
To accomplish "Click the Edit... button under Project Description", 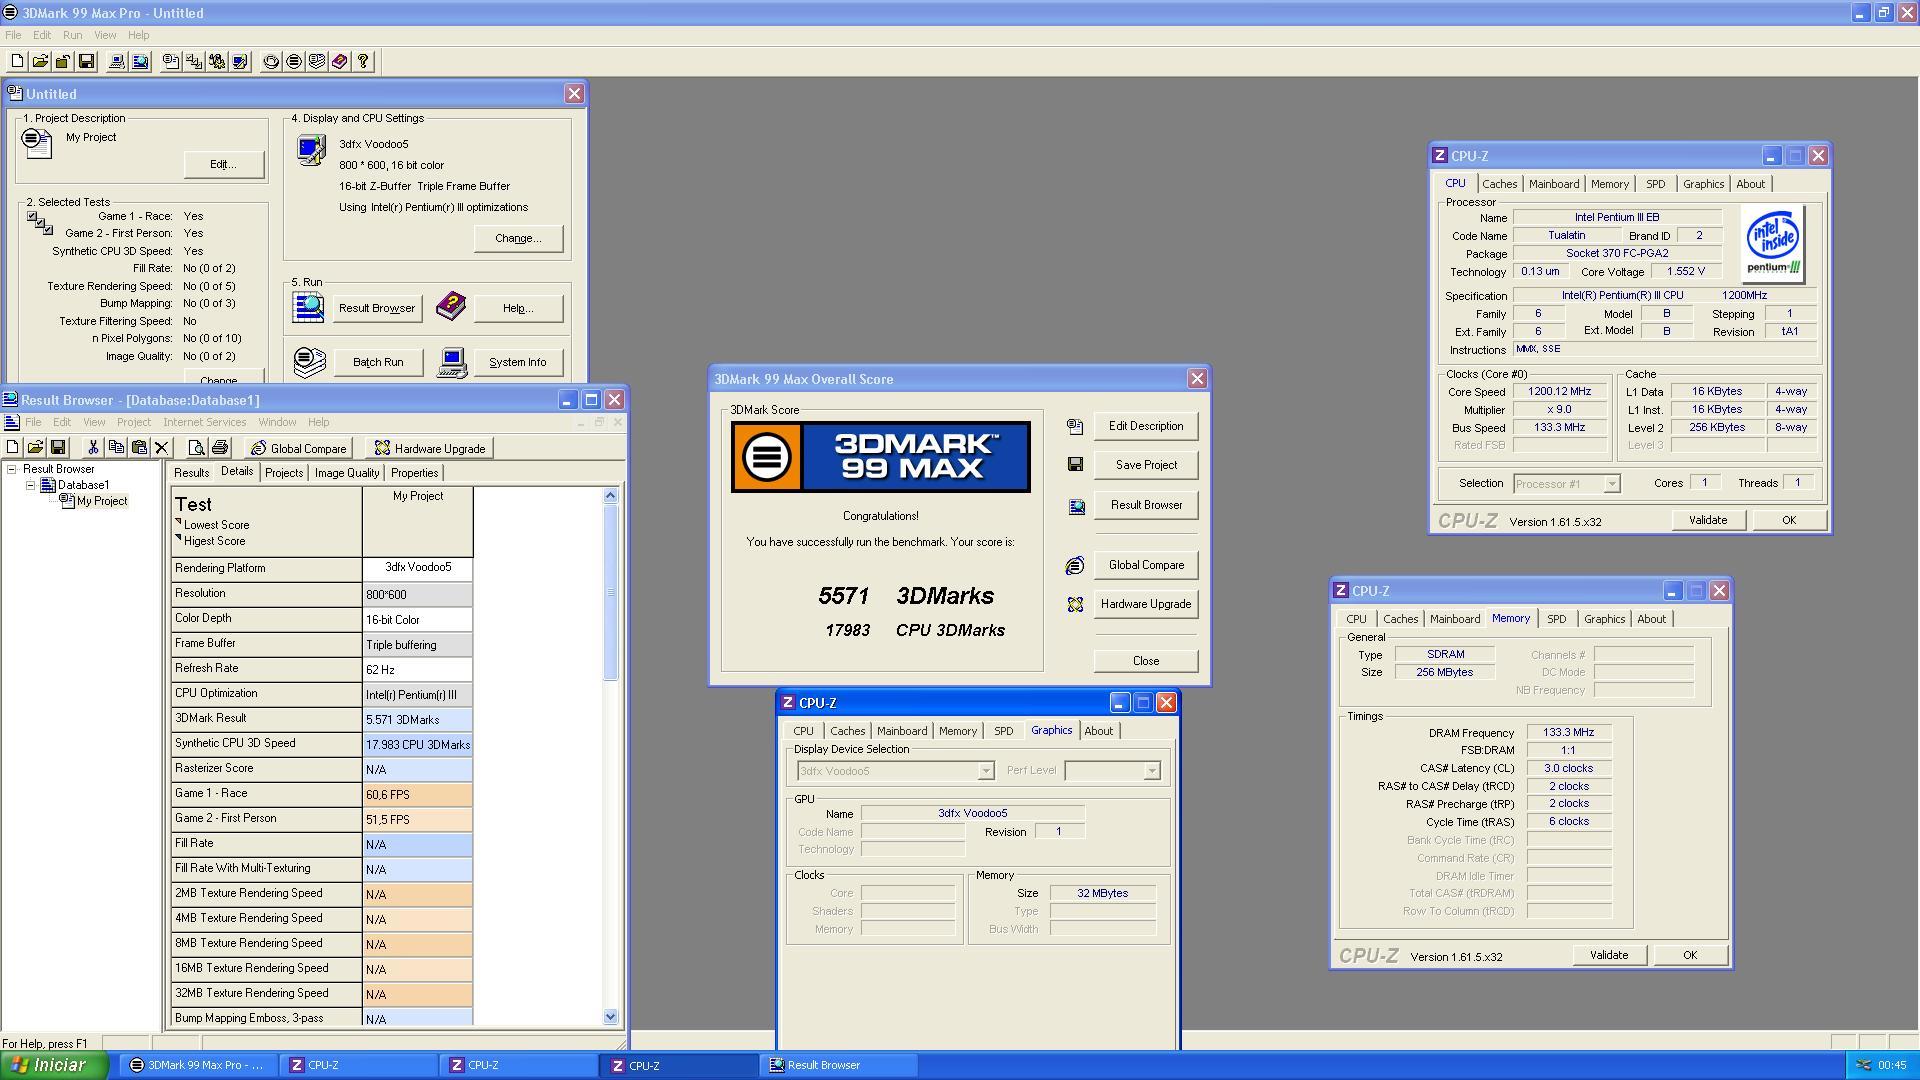I will coord(223,164).
